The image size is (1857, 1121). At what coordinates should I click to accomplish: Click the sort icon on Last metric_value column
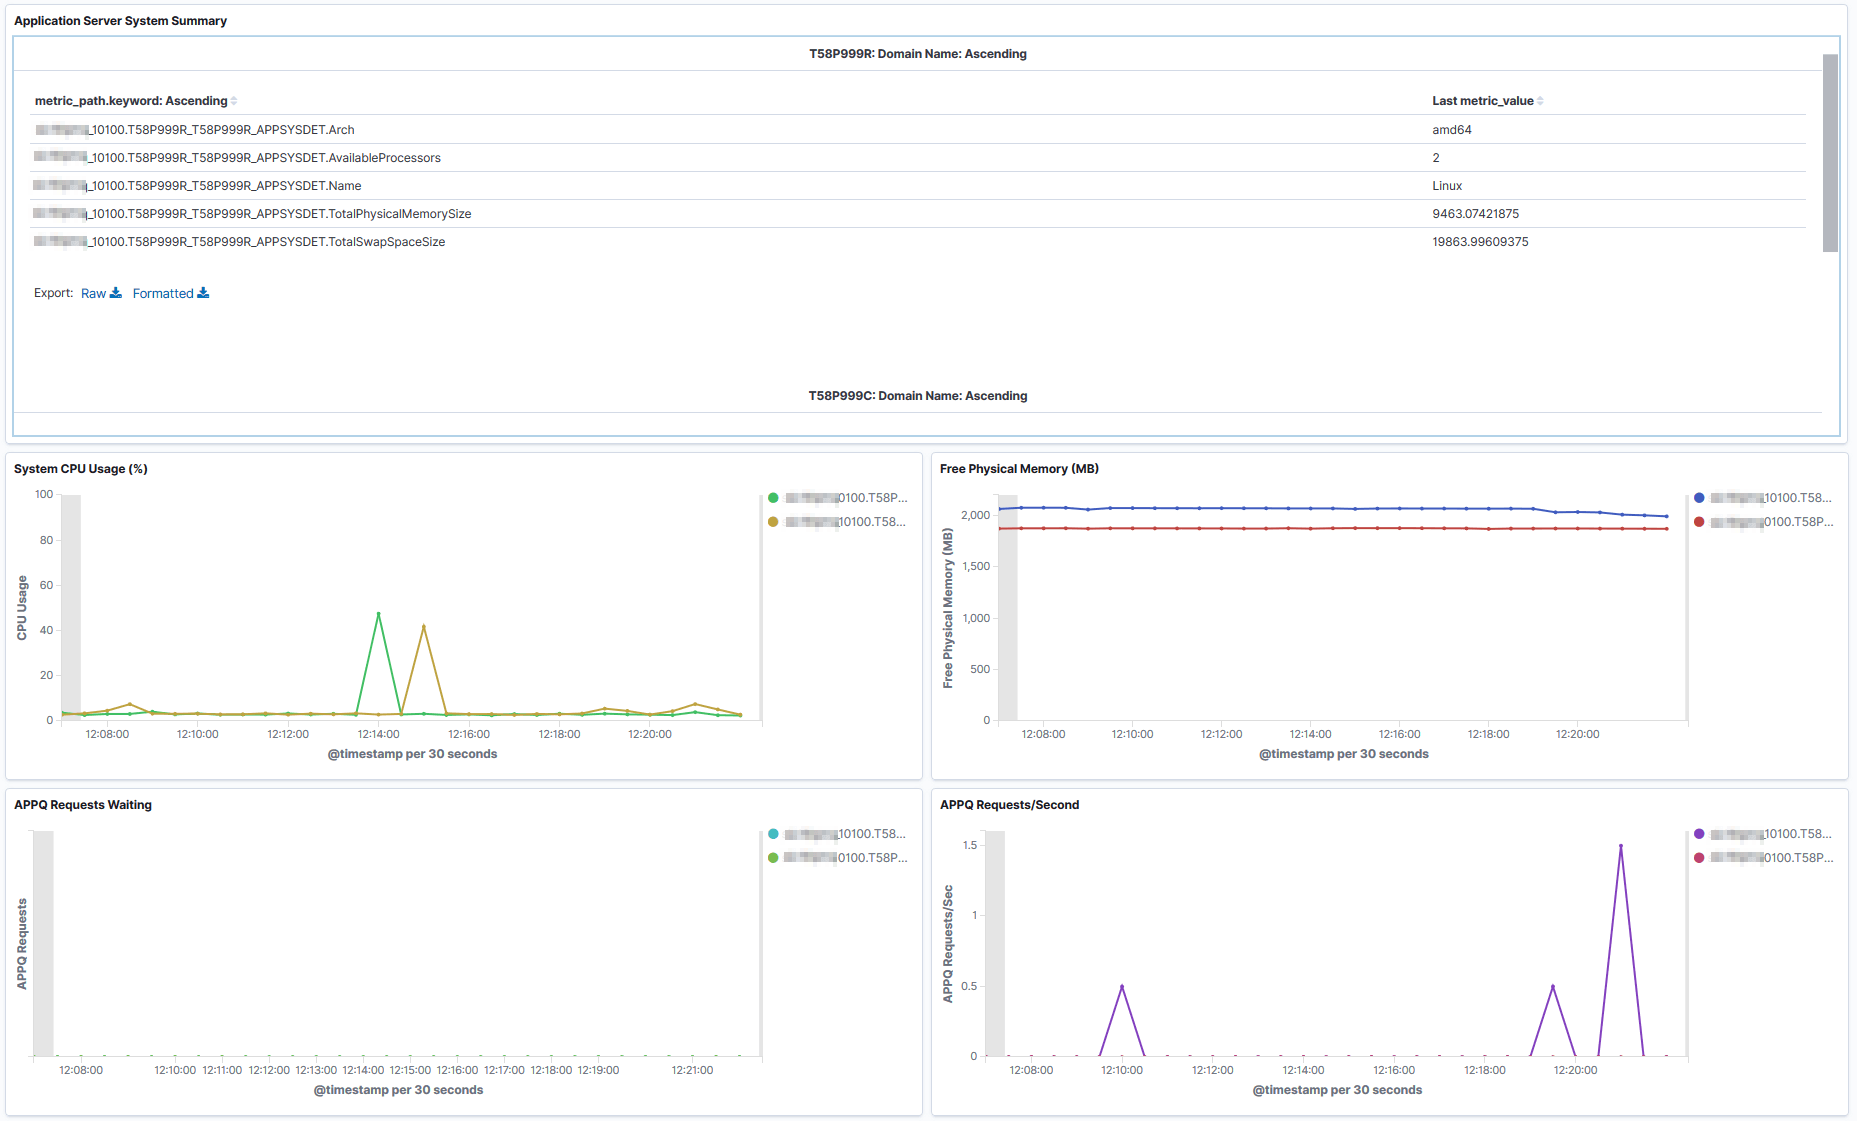(x=1541, y=100)
